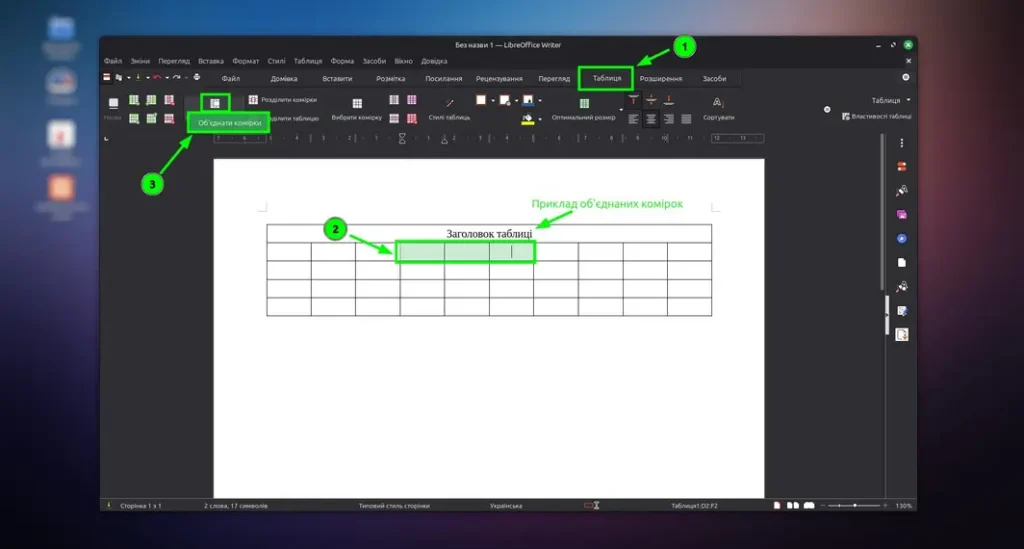
Task: Click the Українська language status field
Action: pos(506,505)
